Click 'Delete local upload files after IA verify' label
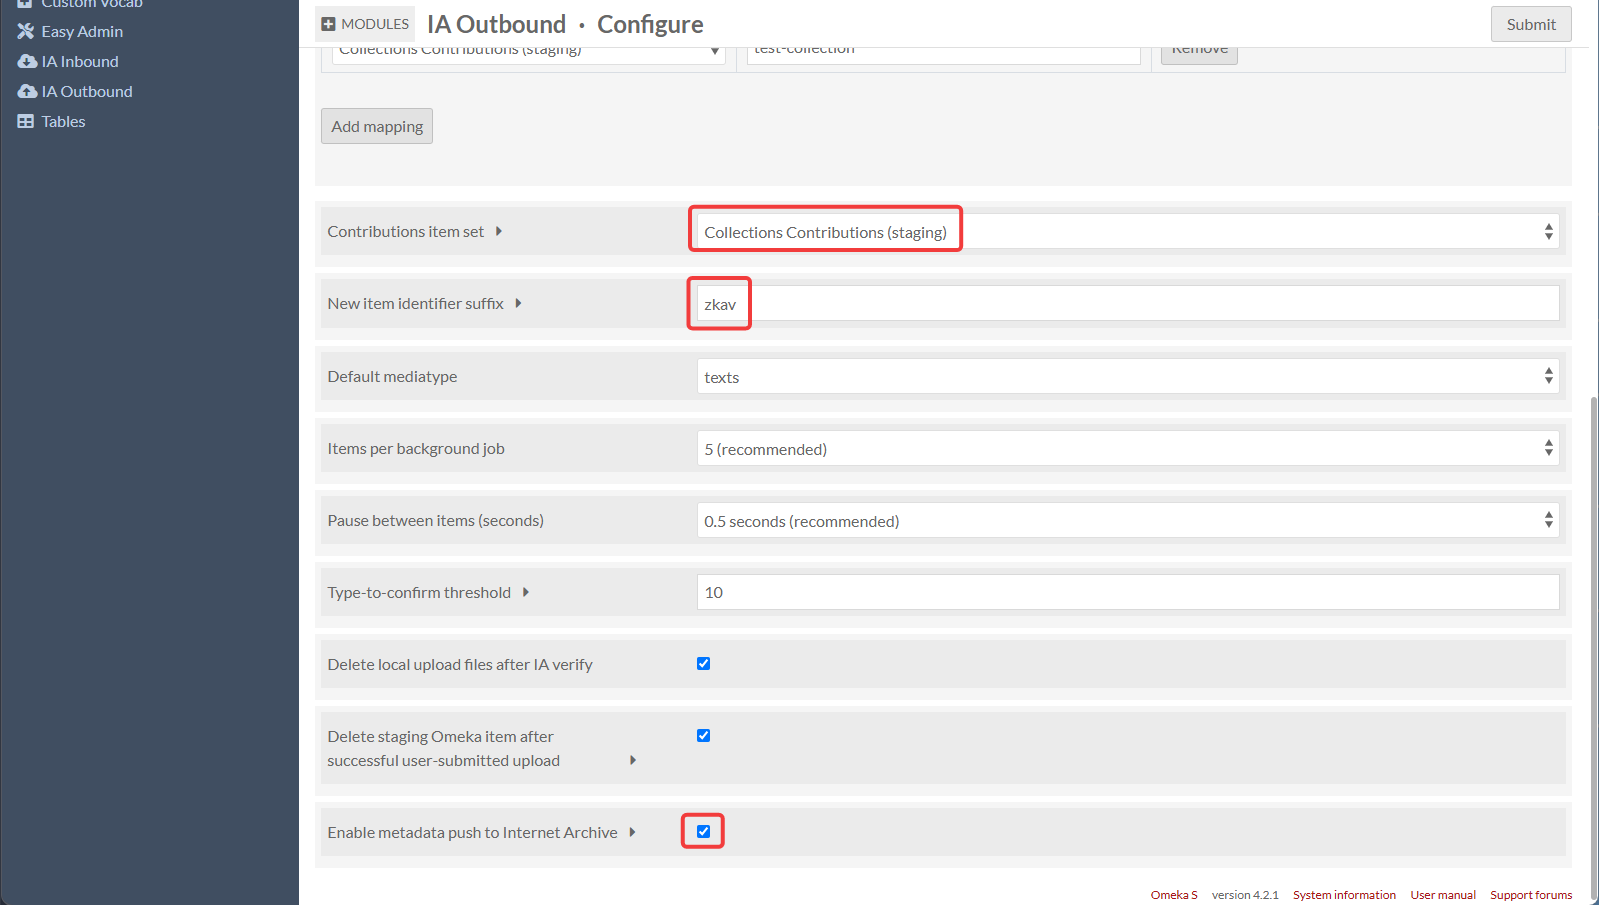 (x=460, y=664)
